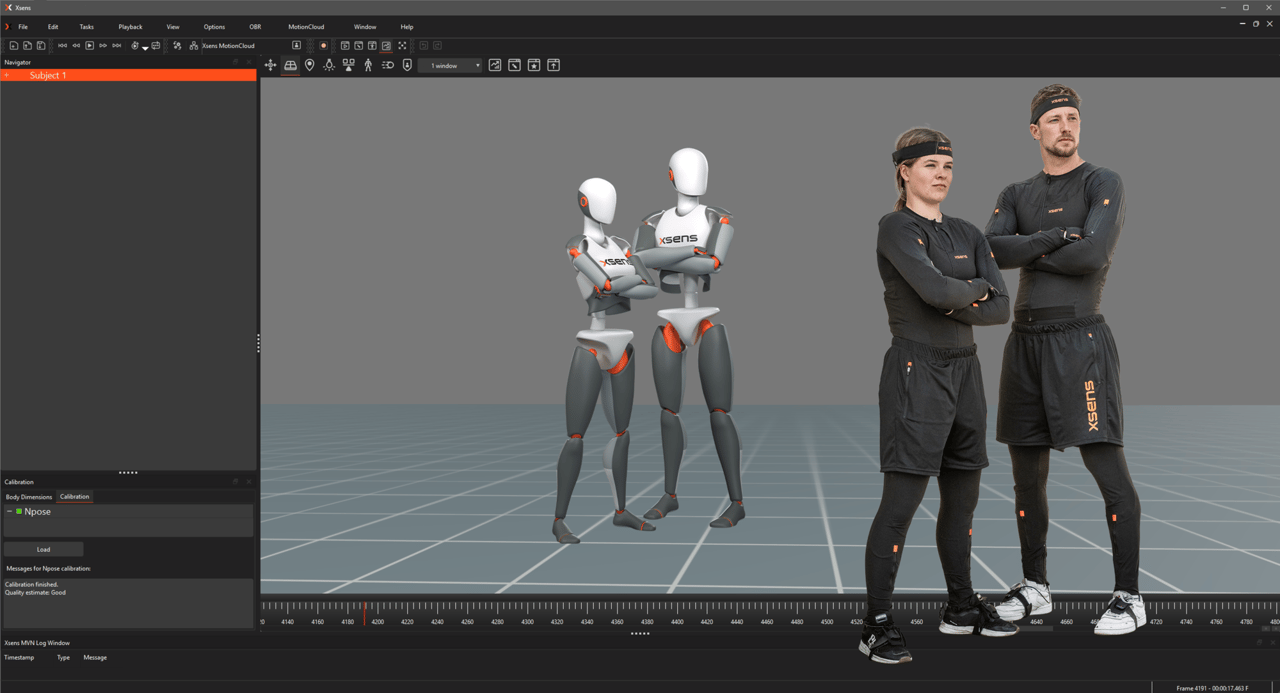Select the character view icon in viewport toolbar
Image resolution: width=1280 pixels, height=693 pixels.
coord(367,64)
